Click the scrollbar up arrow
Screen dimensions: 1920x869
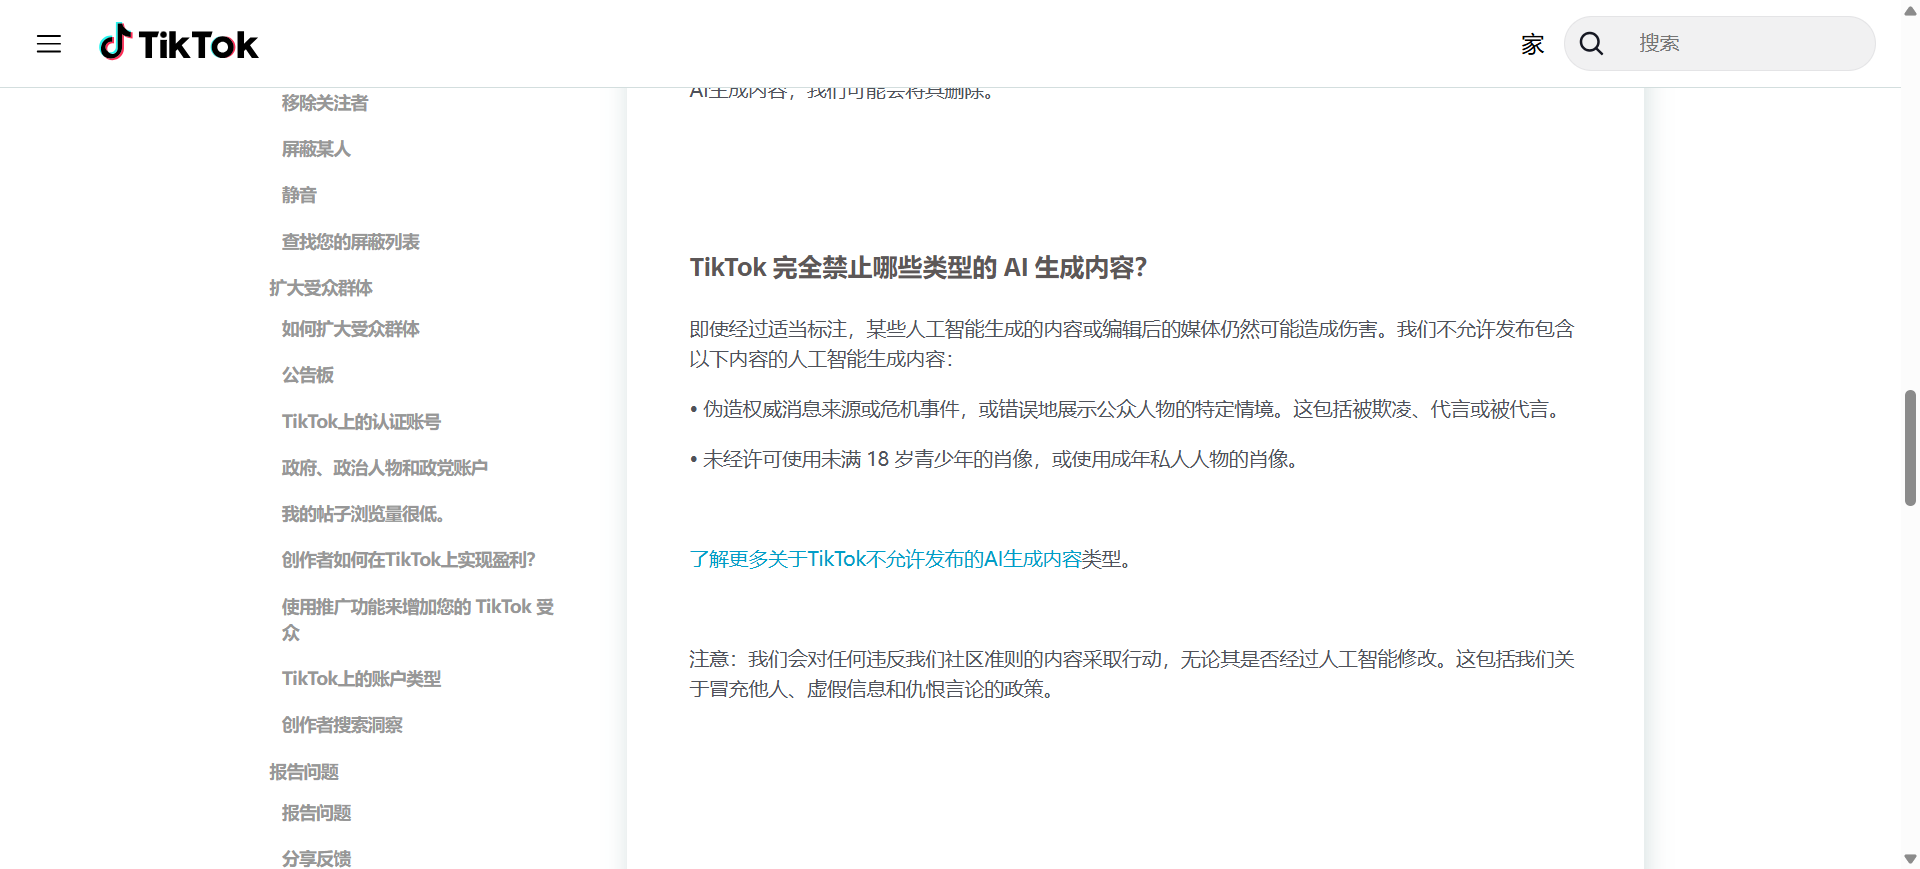(x=1910, y=11)
